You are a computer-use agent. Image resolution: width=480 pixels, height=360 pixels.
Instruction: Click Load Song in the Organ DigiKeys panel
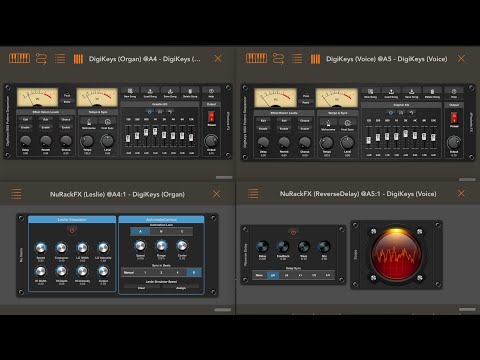click(150, 93)
